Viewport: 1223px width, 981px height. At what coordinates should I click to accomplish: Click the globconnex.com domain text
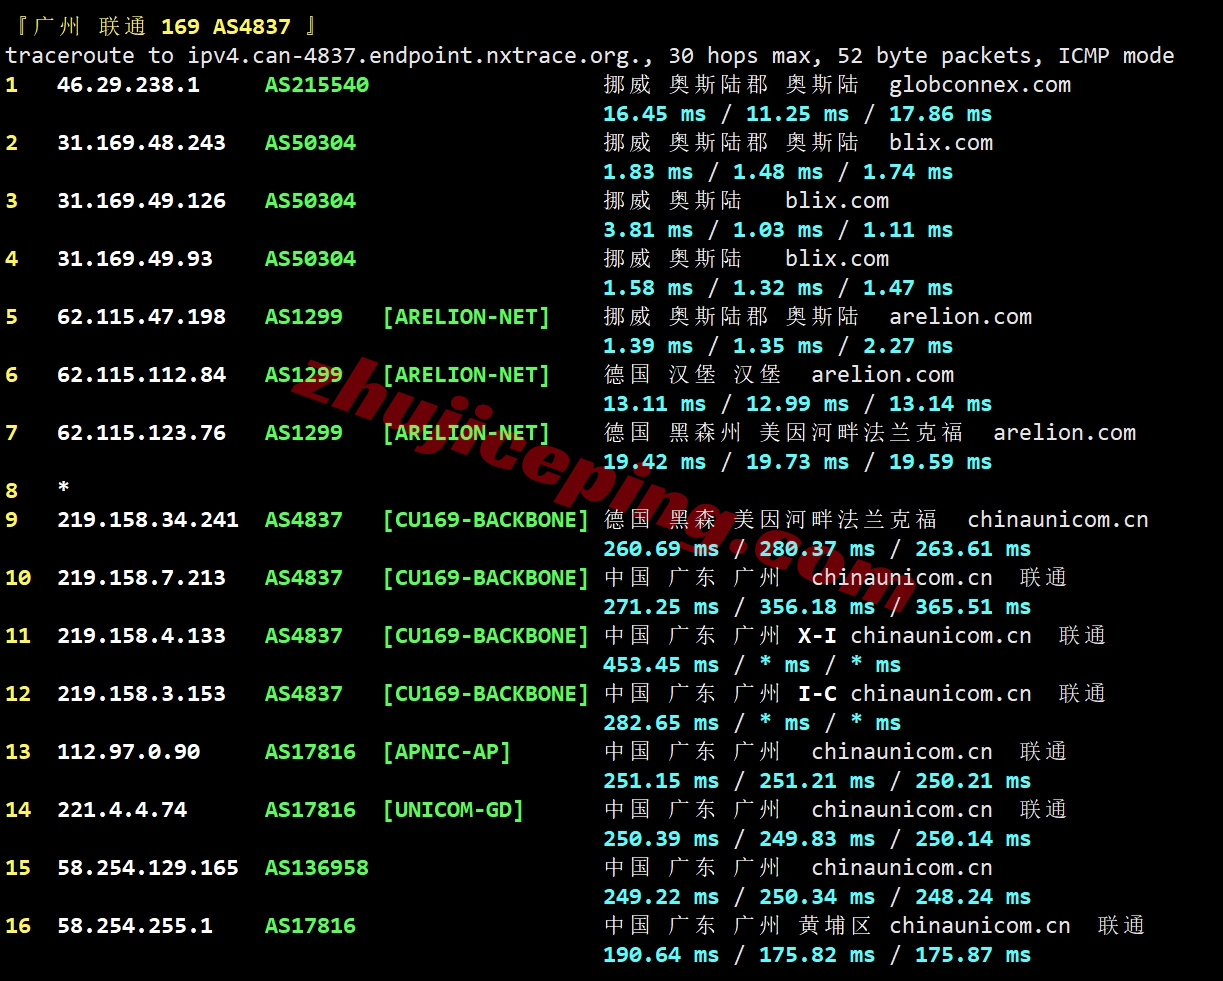(980, 85)
